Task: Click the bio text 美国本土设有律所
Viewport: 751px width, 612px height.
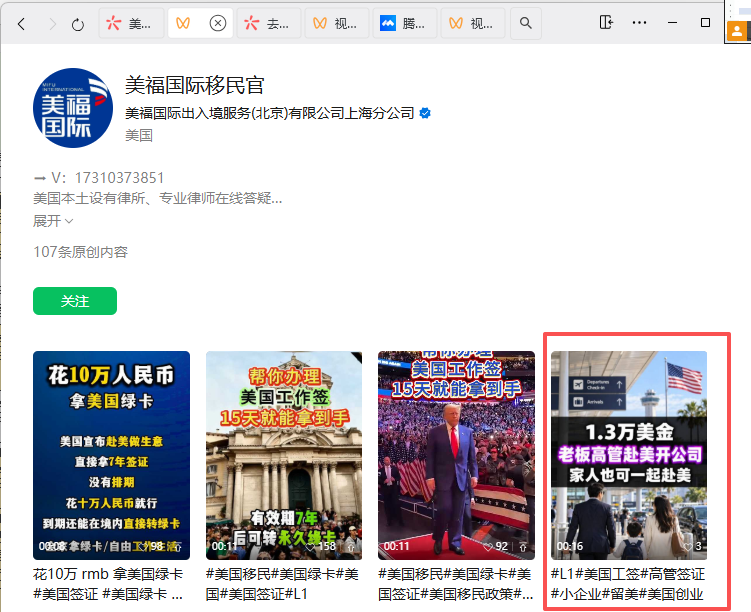Action: [x=158, y=198]
